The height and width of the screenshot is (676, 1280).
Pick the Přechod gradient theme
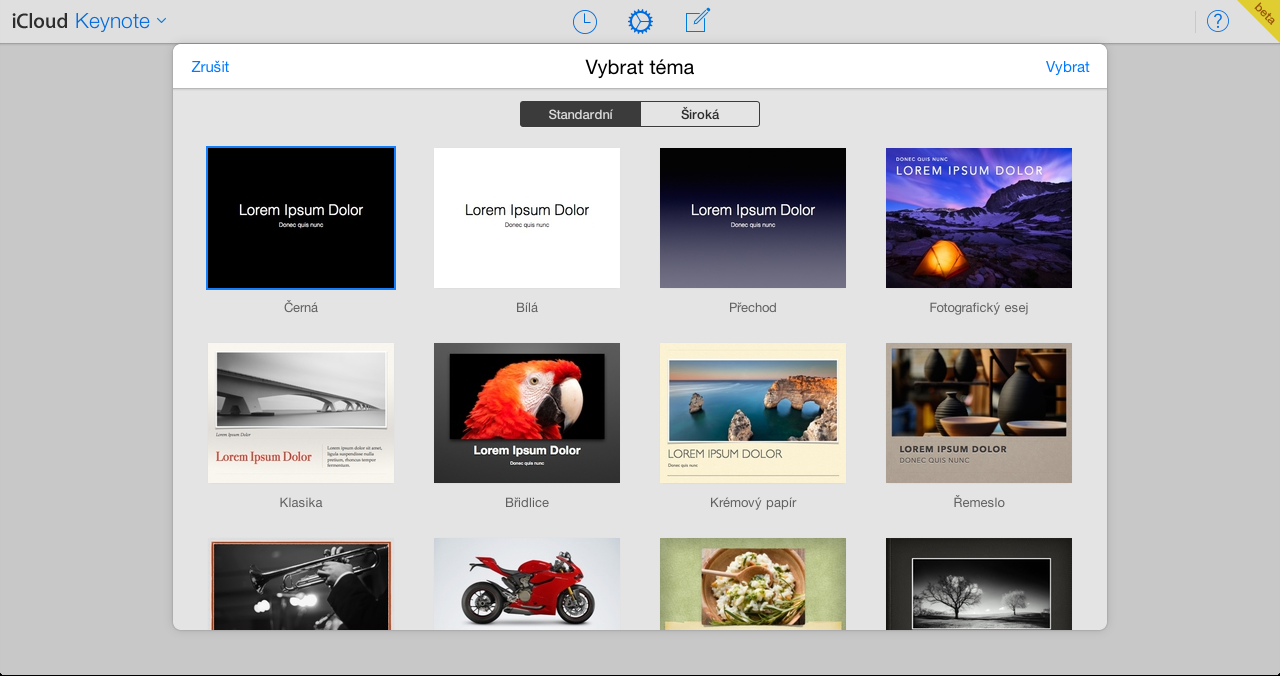(x=753, y=218)
